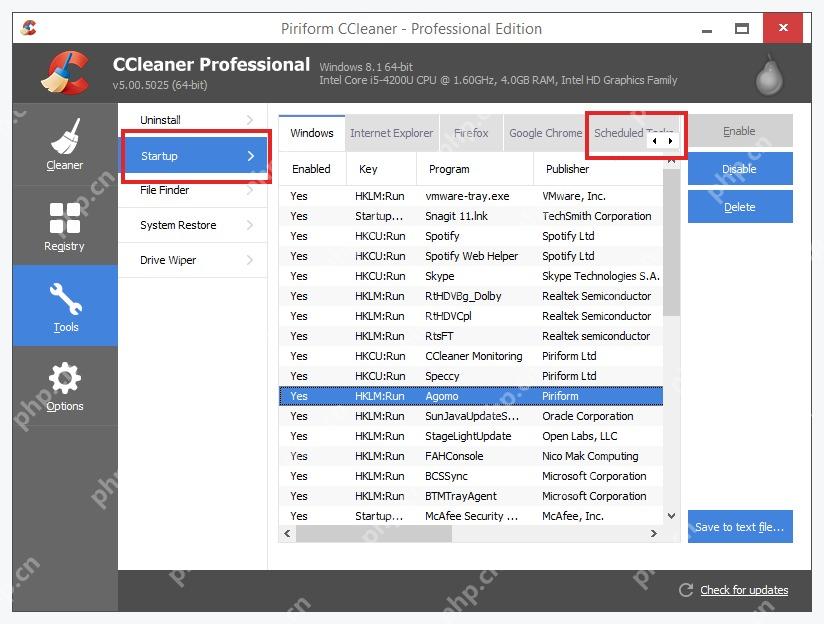Click the chevron next to System Restore
The image size is (824, 624).
point(250,225)
